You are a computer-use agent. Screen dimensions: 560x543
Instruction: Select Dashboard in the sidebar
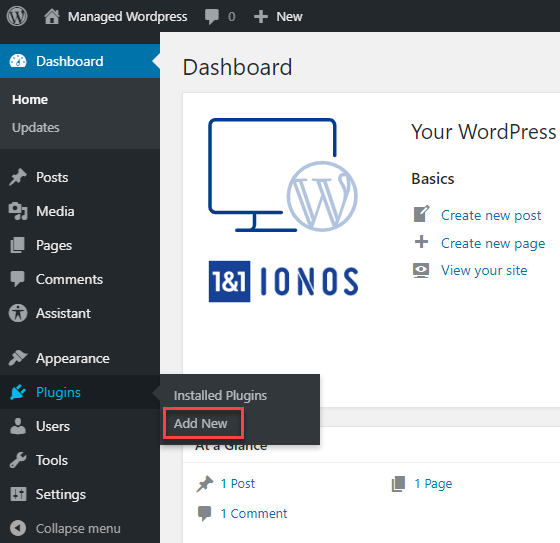click(x=70, y=61)
